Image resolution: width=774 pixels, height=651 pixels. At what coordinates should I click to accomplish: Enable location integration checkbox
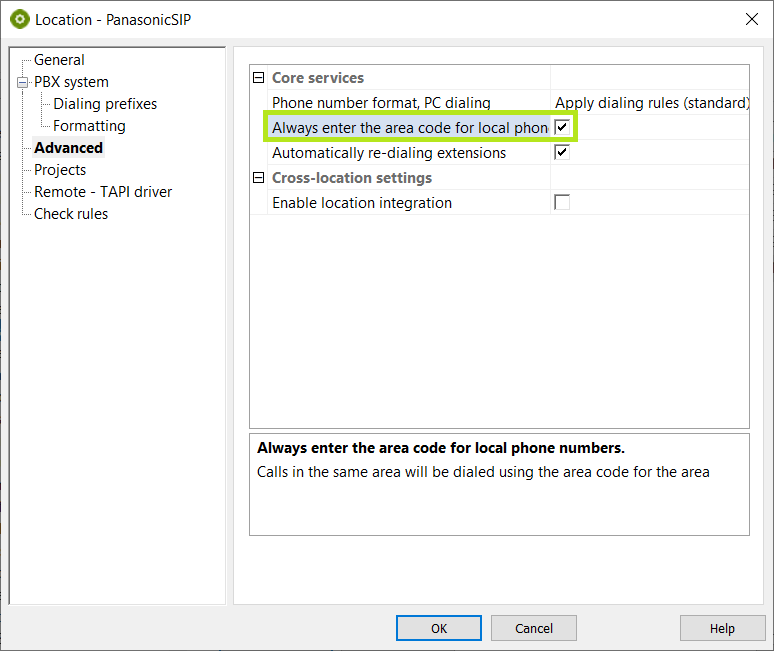tap(562, 203)
